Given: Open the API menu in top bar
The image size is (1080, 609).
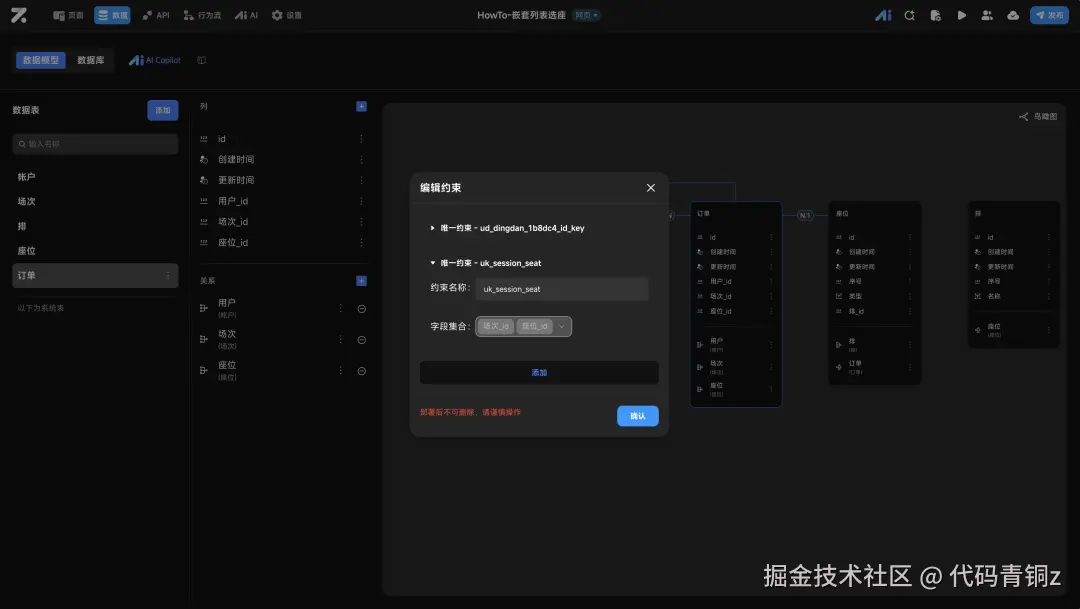Looking at the screenshot, I should 156,15.
